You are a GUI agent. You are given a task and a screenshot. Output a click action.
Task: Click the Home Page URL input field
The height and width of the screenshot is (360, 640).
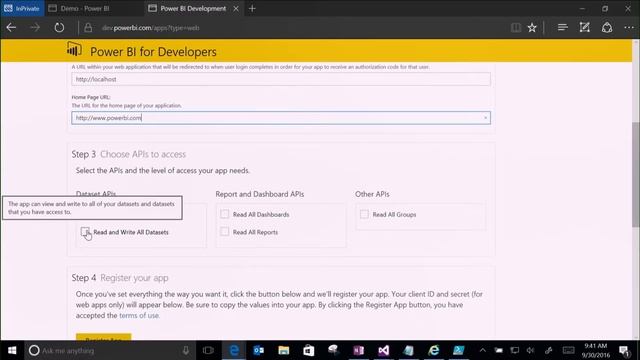tap(281, 118)
